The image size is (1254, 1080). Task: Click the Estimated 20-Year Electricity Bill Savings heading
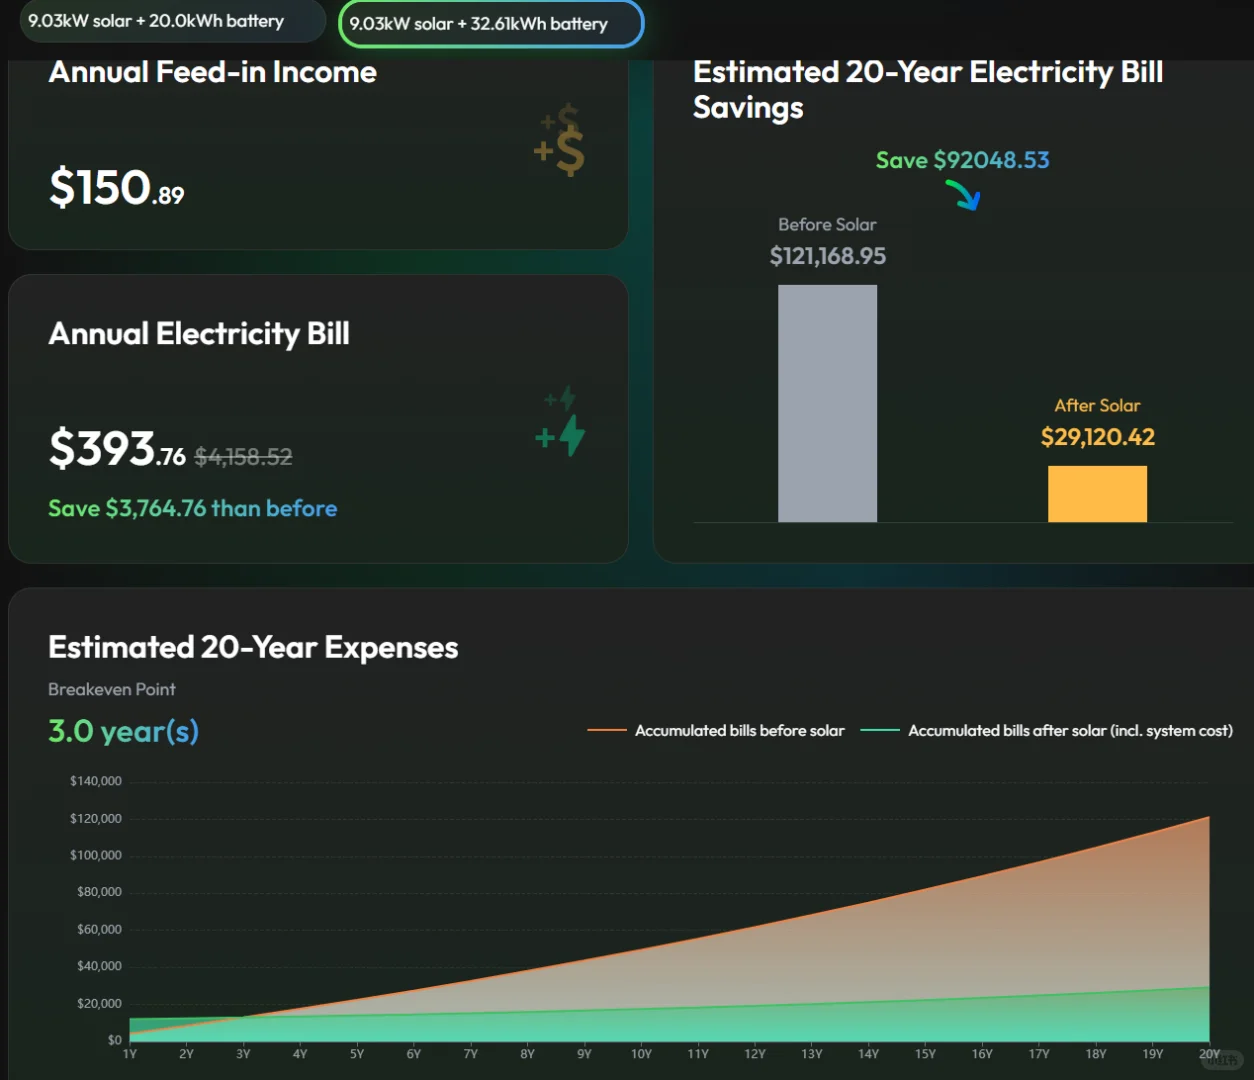click(x=928, y=89)
